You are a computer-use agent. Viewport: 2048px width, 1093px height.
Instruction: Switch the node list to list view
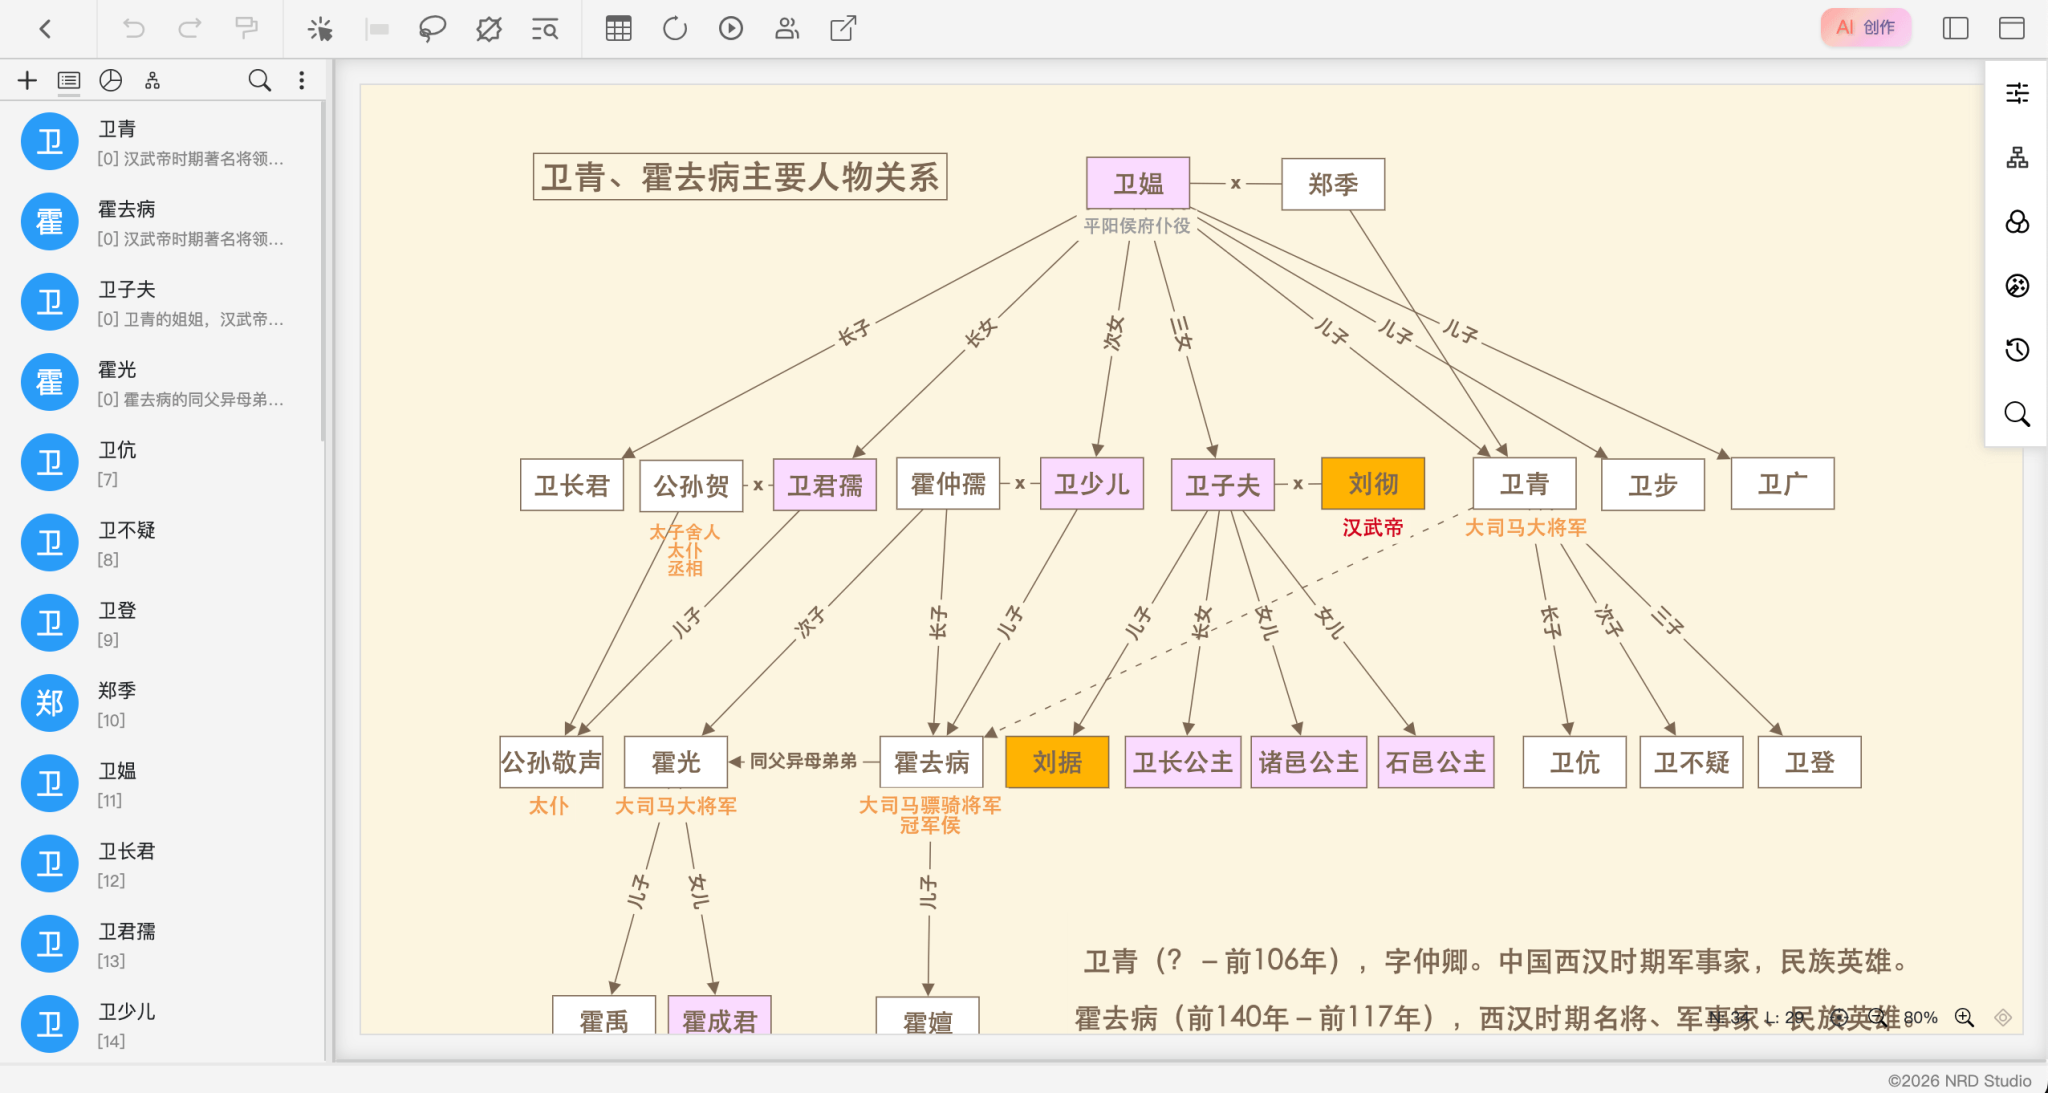(x=69, y=81)
